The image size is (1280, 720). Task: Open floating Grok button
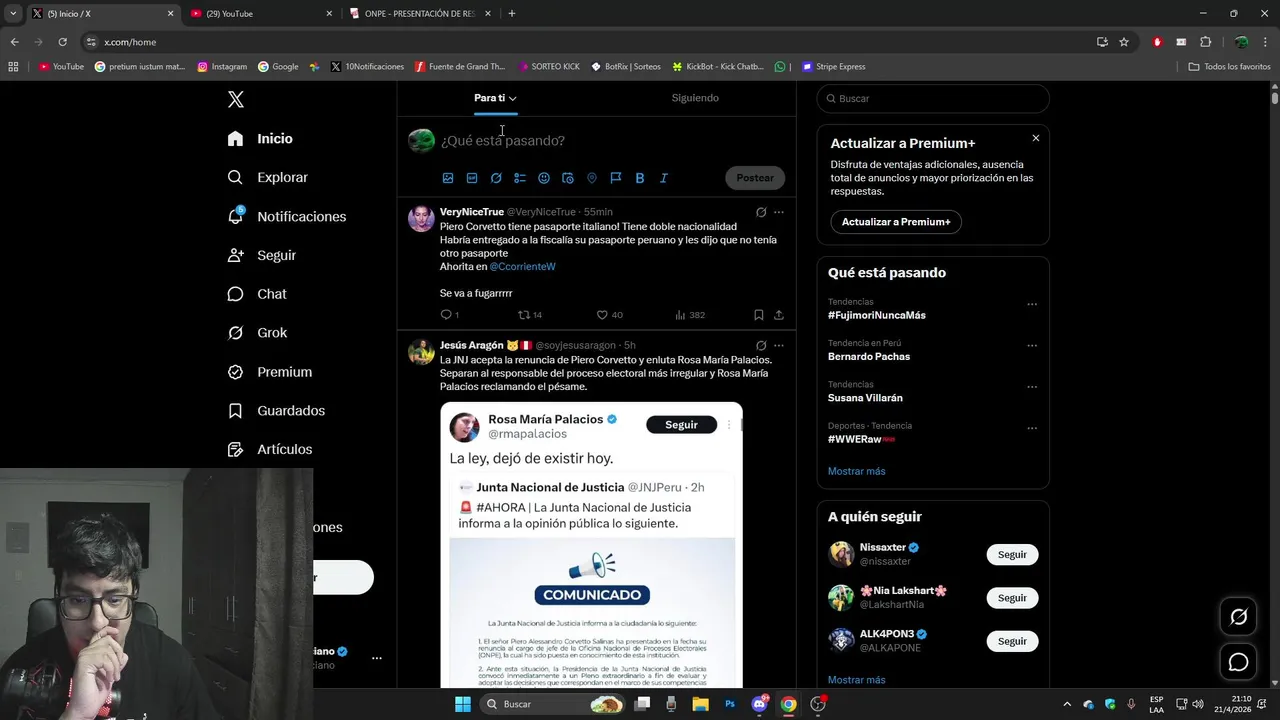(1238, 617)
